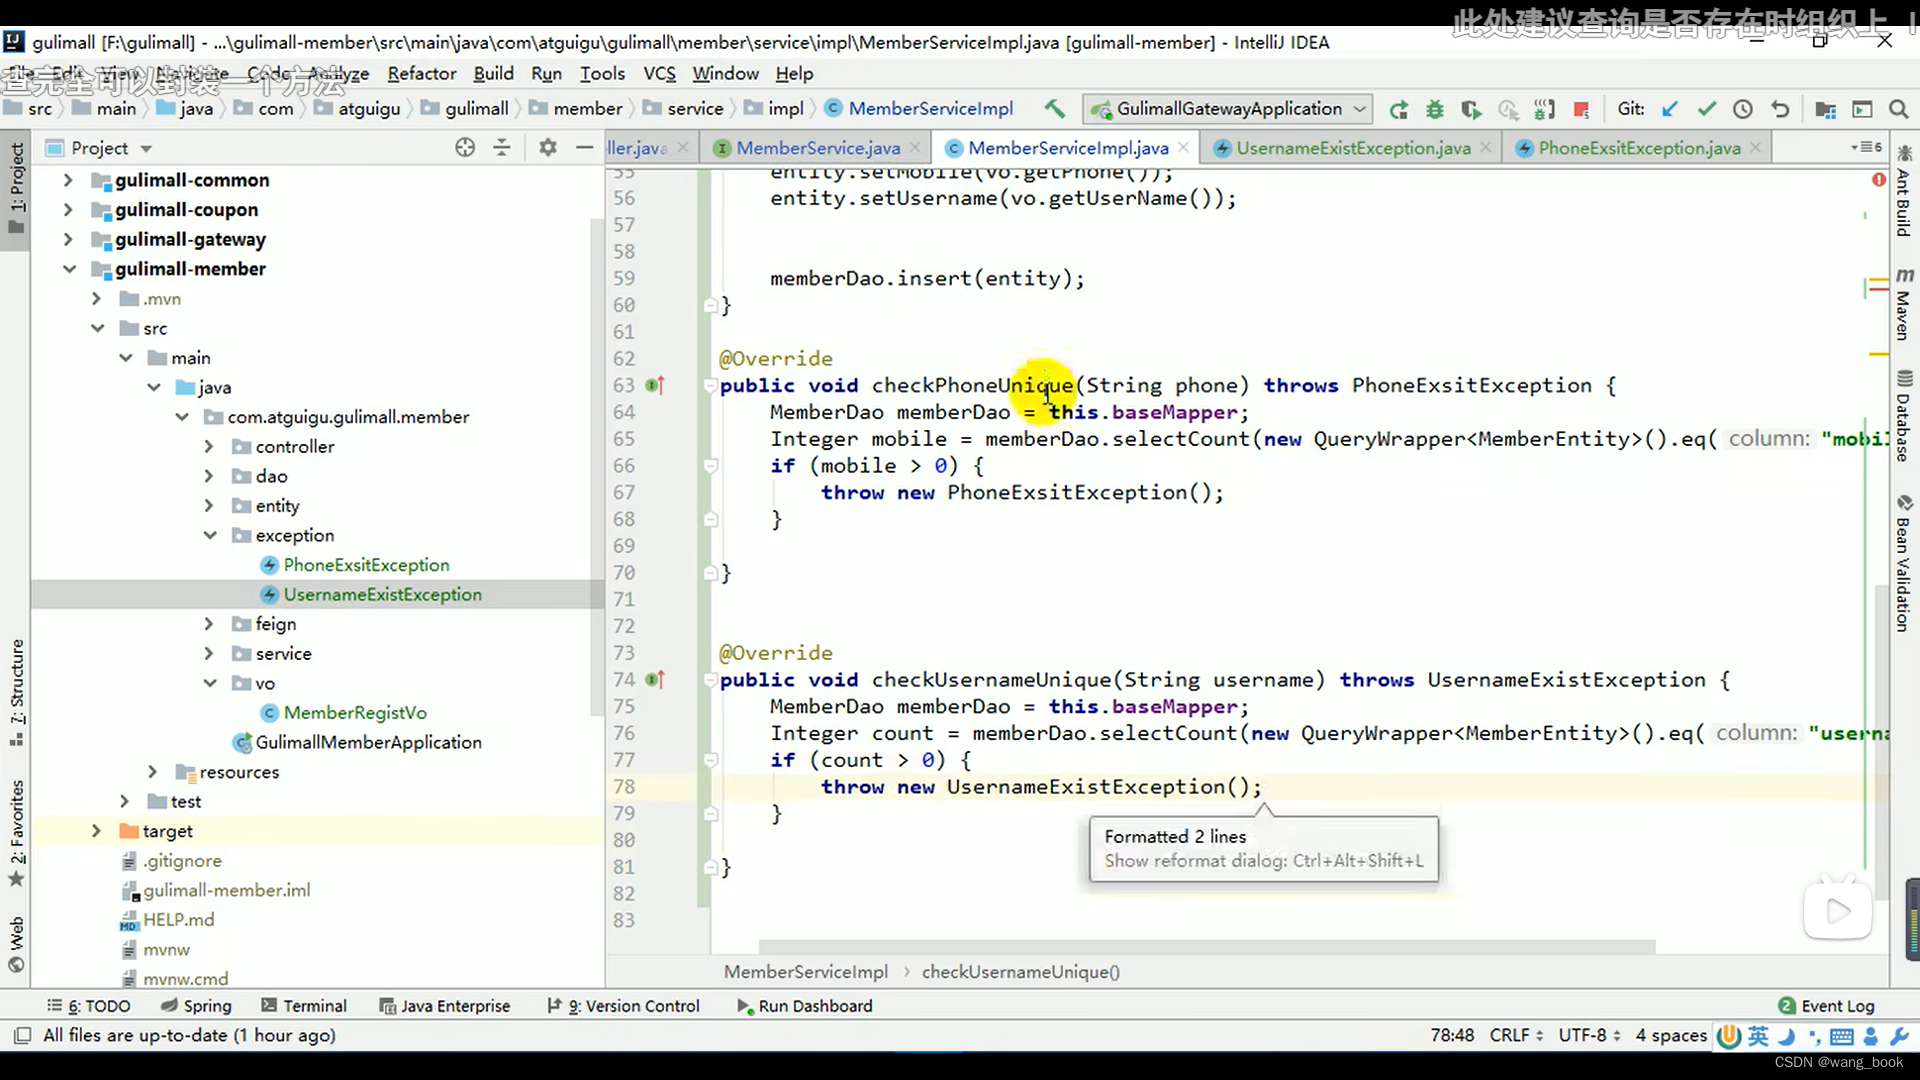
Task: Commit changes with the Git checkmark
Action: [1707, 109]
